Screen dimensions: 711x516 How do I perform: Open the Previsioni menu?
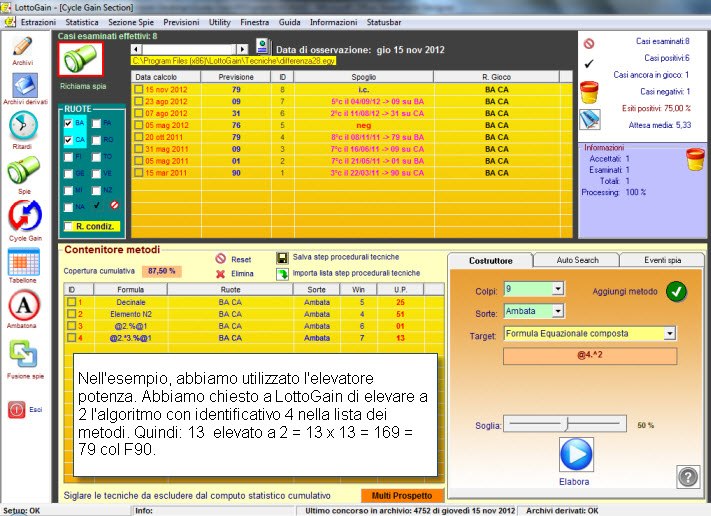click(181, 22)
